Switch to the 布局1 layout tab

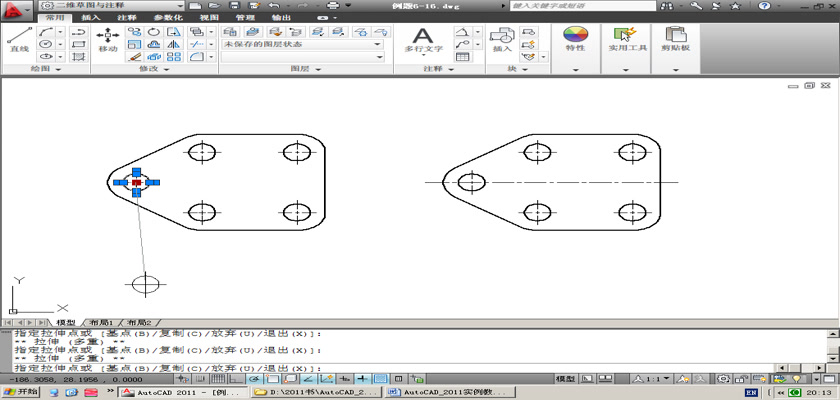(x=102, y=323)
